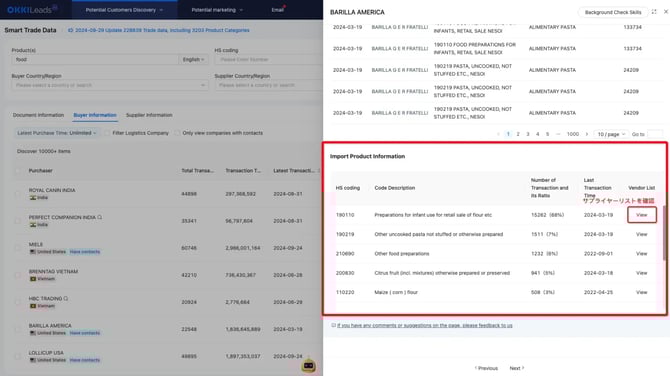Change the 10 / page size selector
Screen dimensions: 670x376
coord(611,134)
